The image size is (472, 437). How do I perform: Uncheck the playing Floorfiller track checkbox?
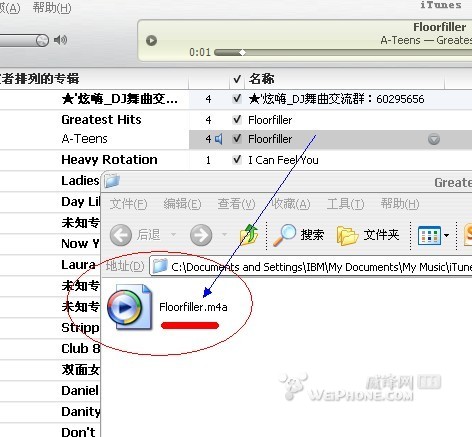pyautogui.click(x=237, y=138)
